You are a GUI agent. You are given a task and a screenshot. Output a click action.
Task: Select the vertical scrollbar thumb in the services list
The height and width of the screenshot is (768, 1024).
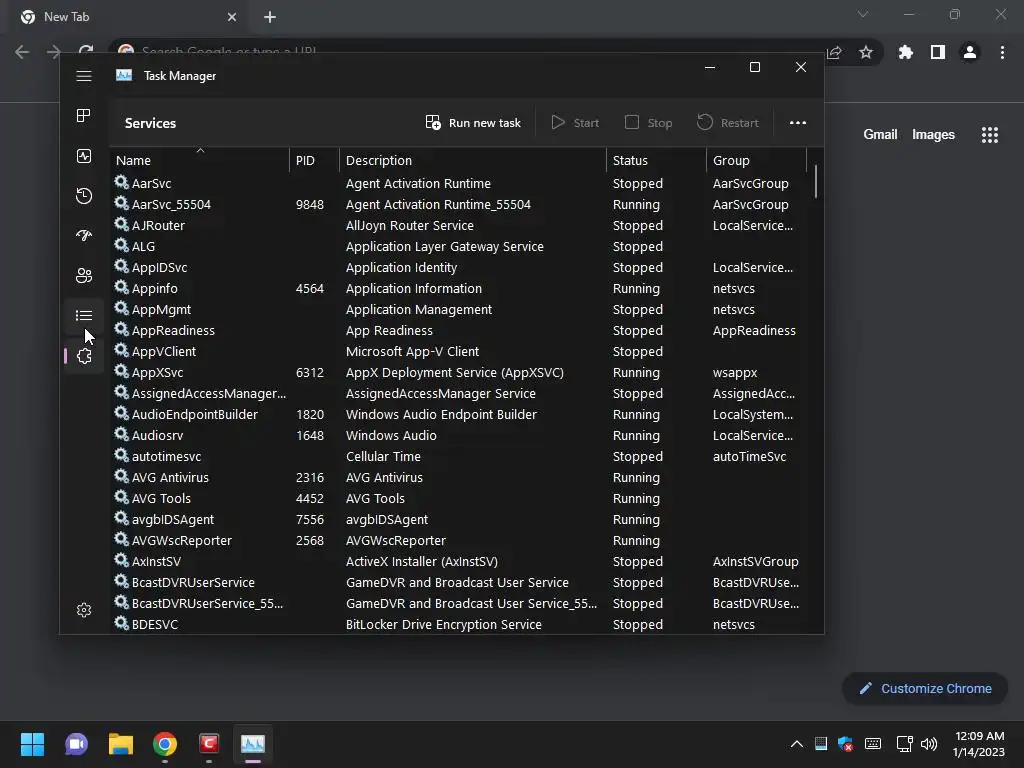tap(816, 181)
